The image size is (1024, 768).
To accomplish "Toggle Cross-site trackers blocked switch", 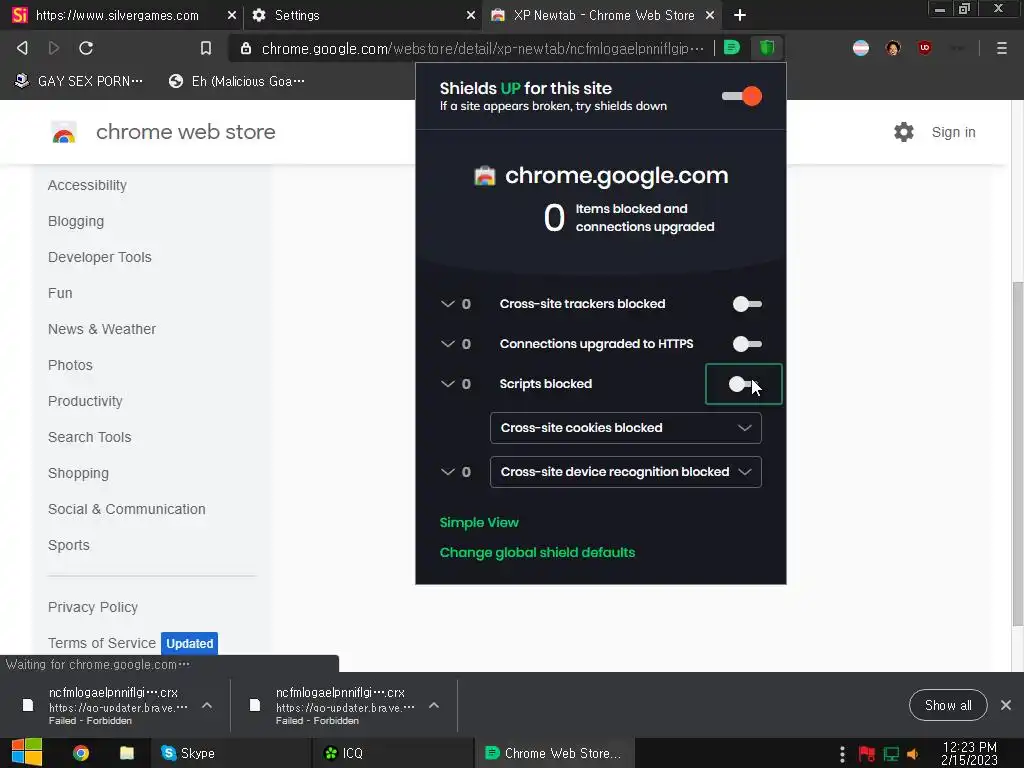I will (x=747, y=304).
